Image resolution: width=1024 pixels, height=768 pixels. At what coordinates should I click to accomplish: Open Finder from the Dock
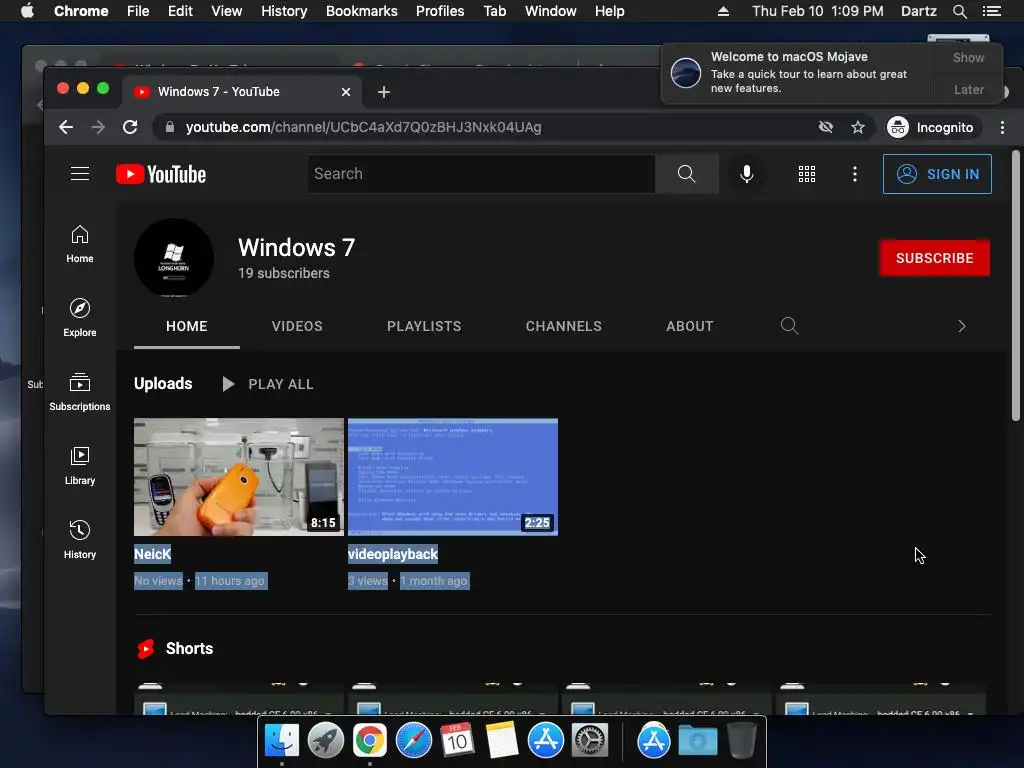(281, 741)
